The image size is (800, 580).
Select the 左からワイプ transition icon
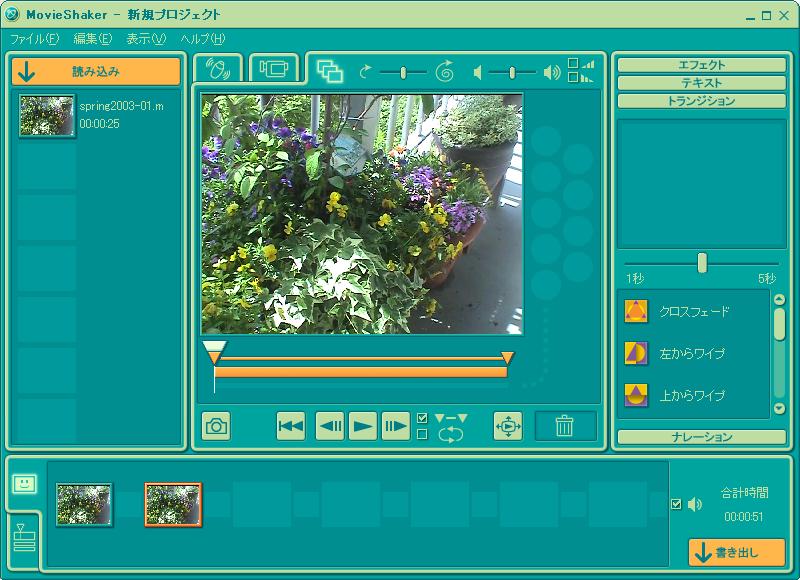coord(636,353)
